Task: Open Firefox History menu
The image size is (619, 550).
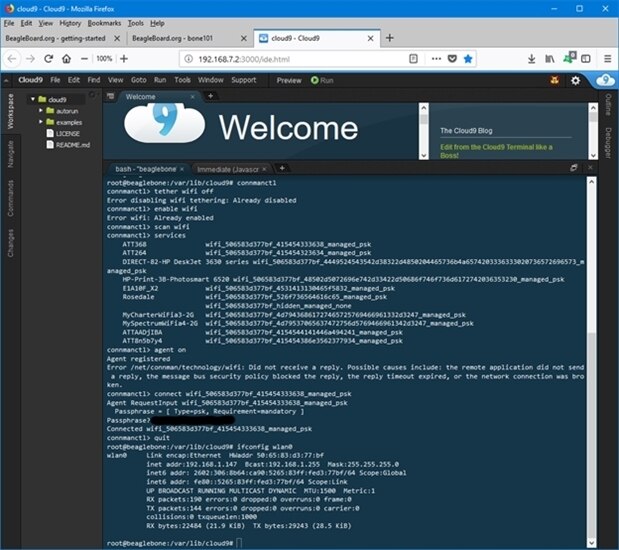Action: [70, 23]
